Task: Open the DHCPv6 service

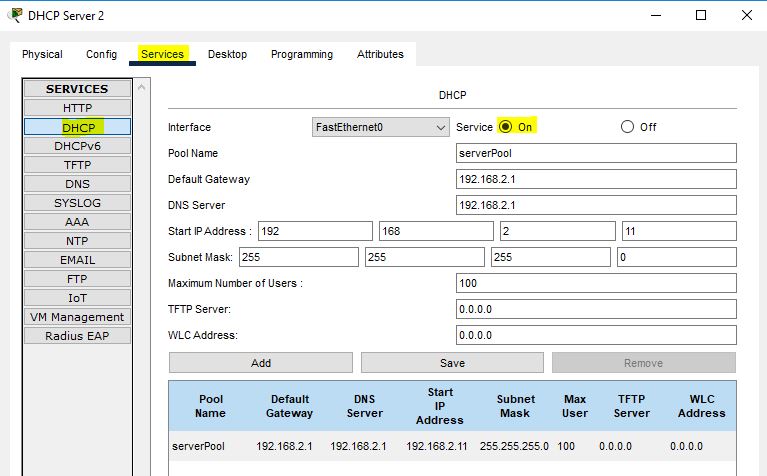Action: click(77, 146)
